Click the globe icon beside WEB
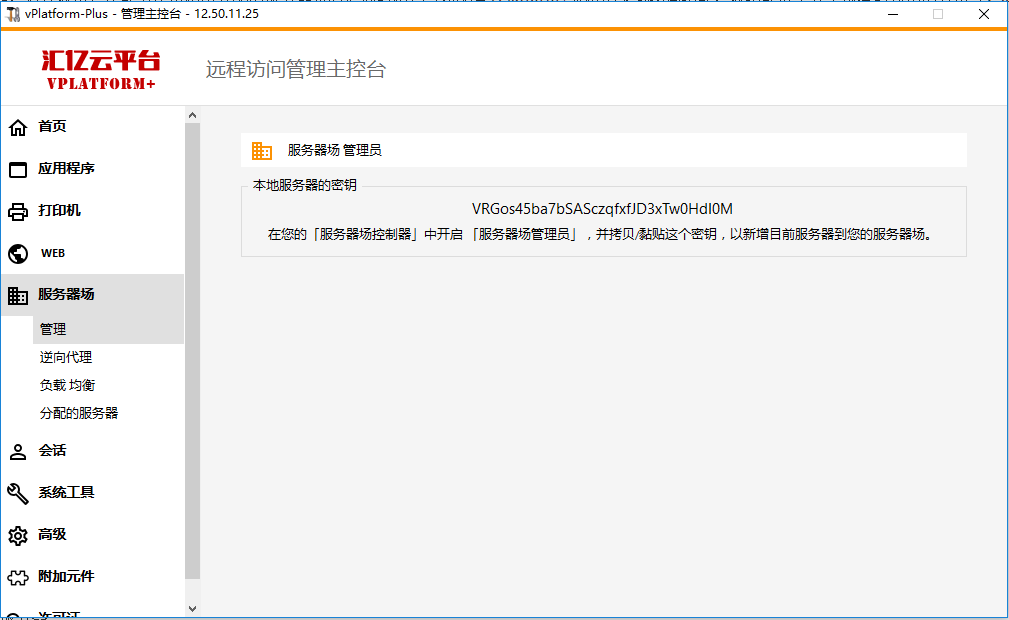The width and height of the screenshot is (1009, 620). pos(18,253)
